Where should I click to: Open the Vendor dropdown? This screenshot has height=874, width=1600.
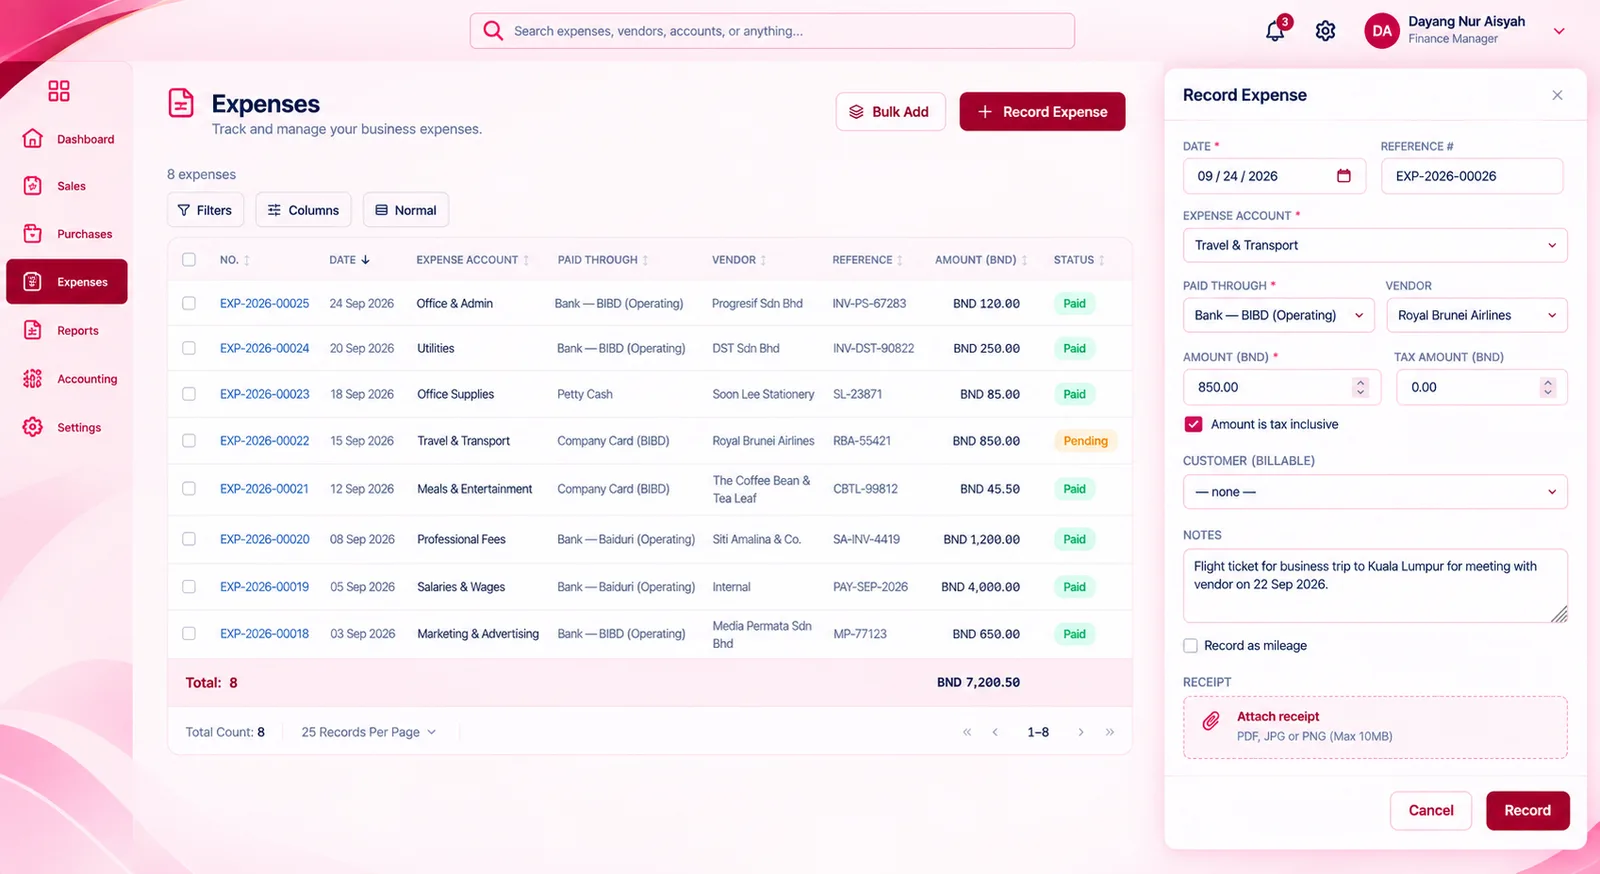tap(1477, 315)
